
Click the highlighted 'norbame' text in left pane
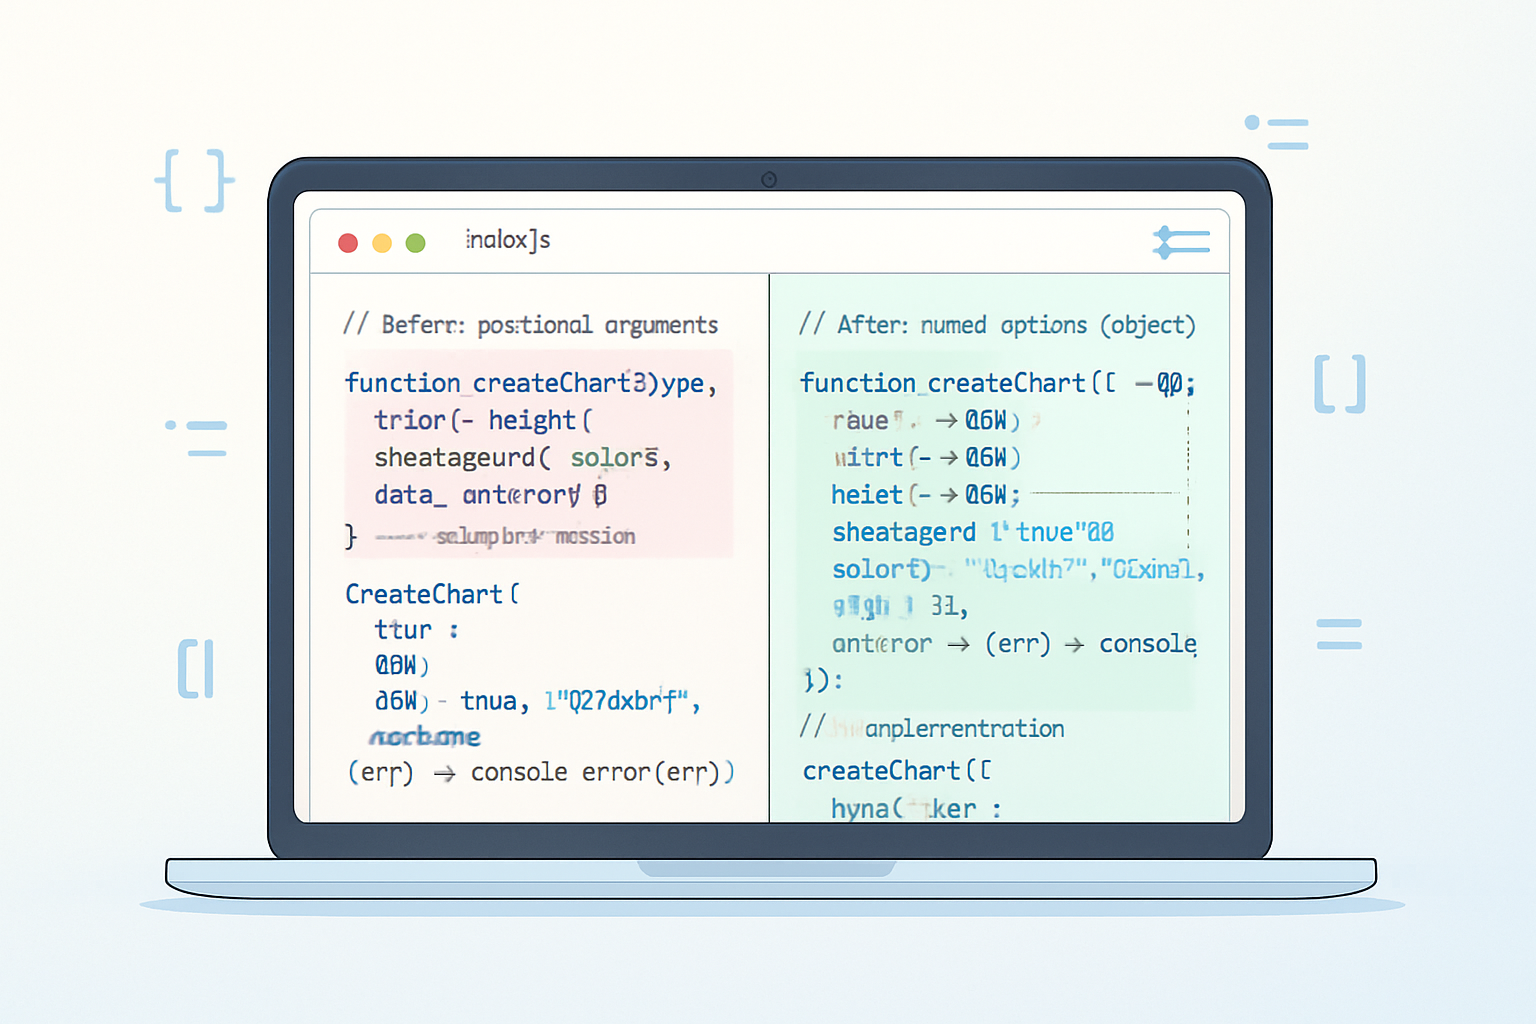[x=425, y=737]
